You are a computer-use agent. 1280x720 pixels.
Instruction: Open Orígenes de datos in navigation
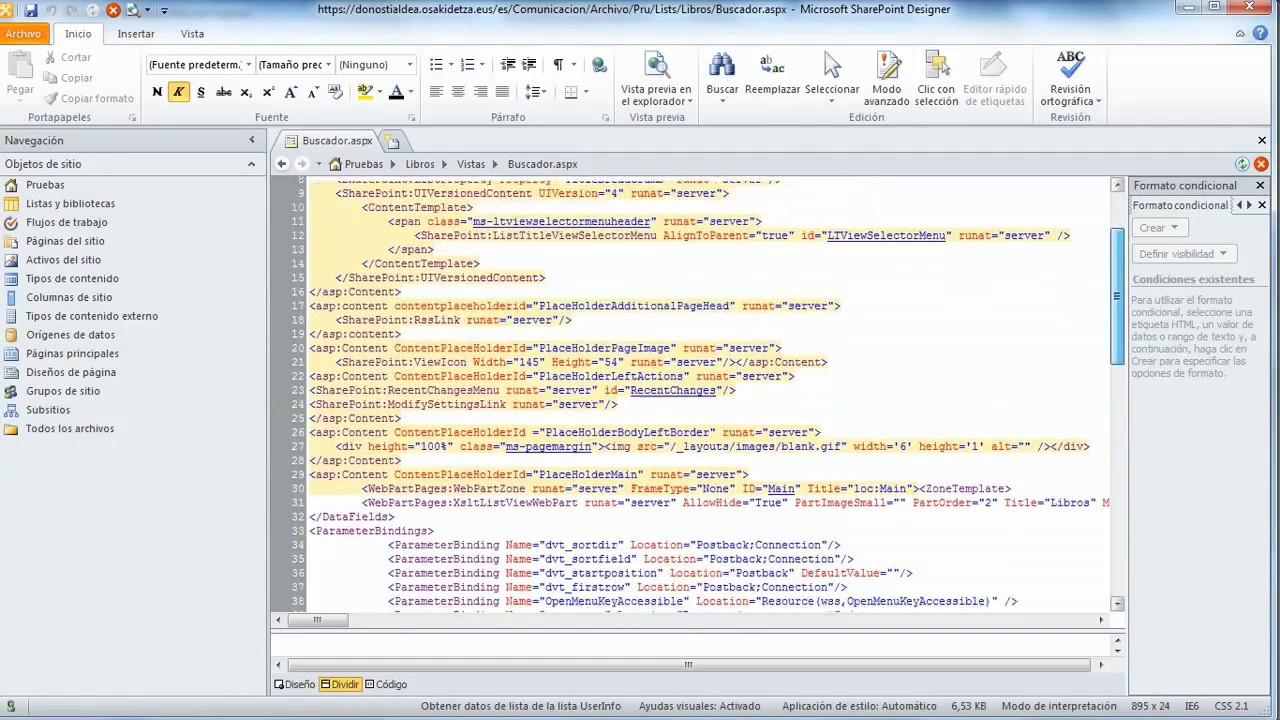click(70, 335)
